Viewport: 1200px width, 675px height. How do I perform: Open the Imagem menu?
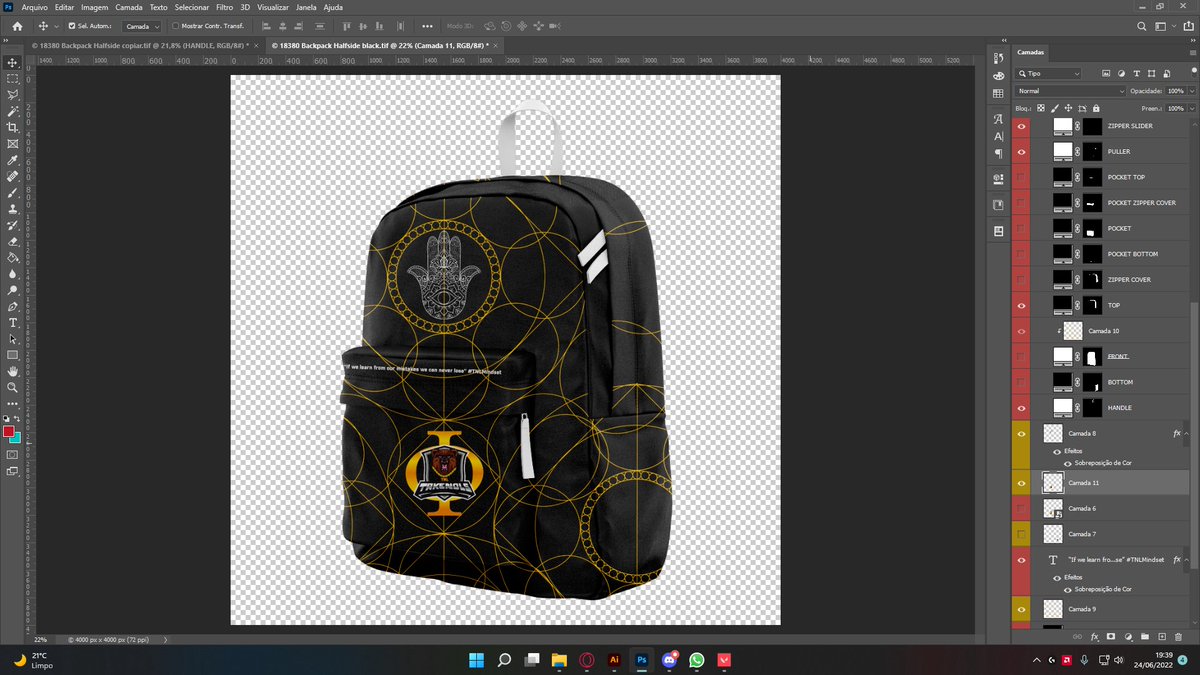pos(95,7)
